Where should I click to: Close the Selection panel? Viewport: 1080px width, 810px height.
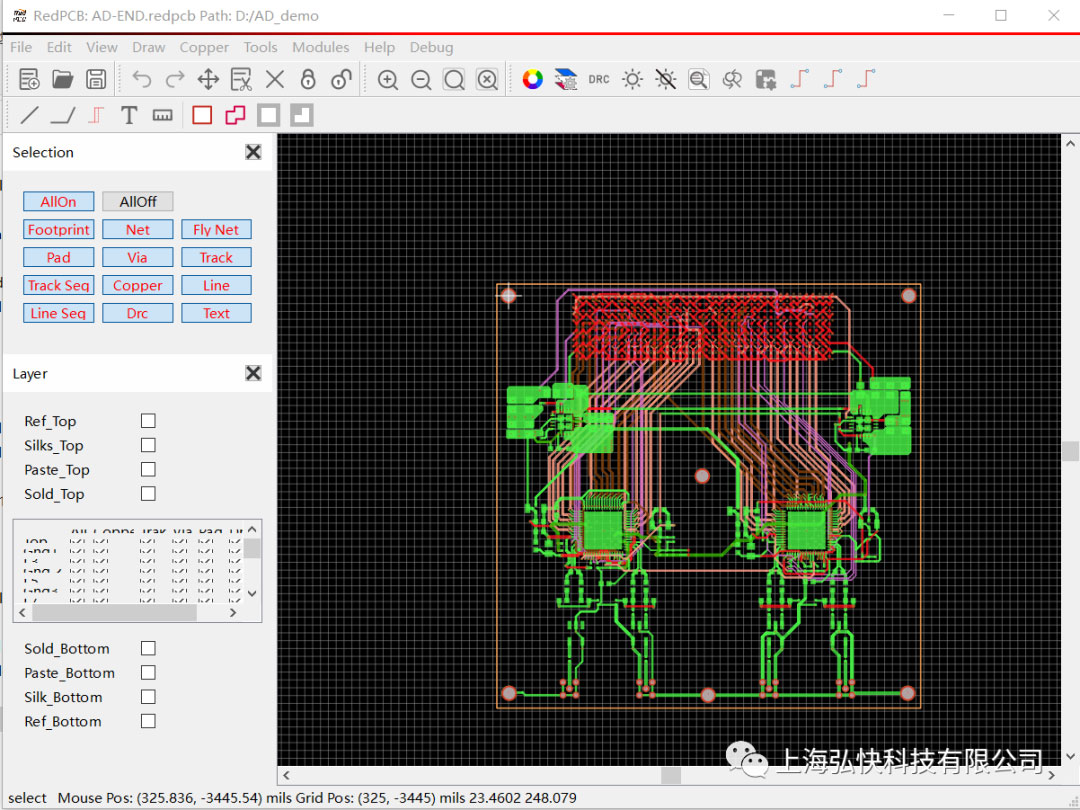pos(253,152)
